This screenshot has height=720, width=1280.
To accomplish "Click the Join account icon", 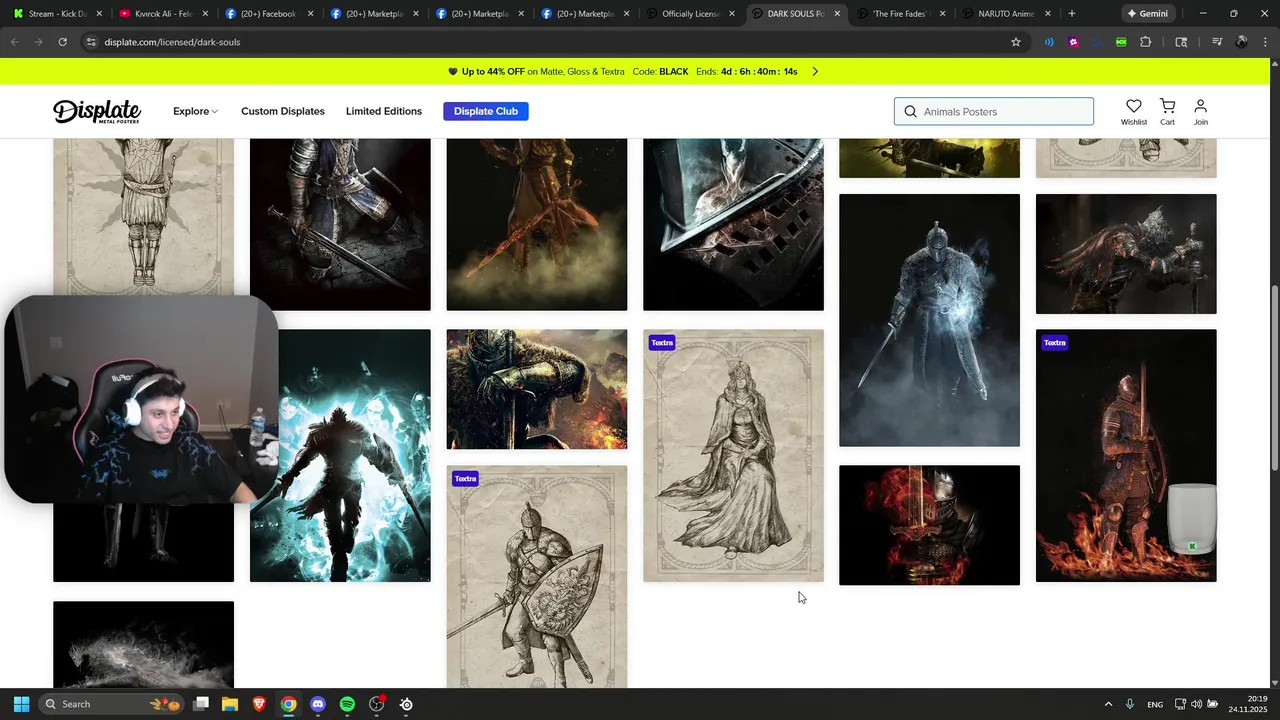I will coord(1200,106).
